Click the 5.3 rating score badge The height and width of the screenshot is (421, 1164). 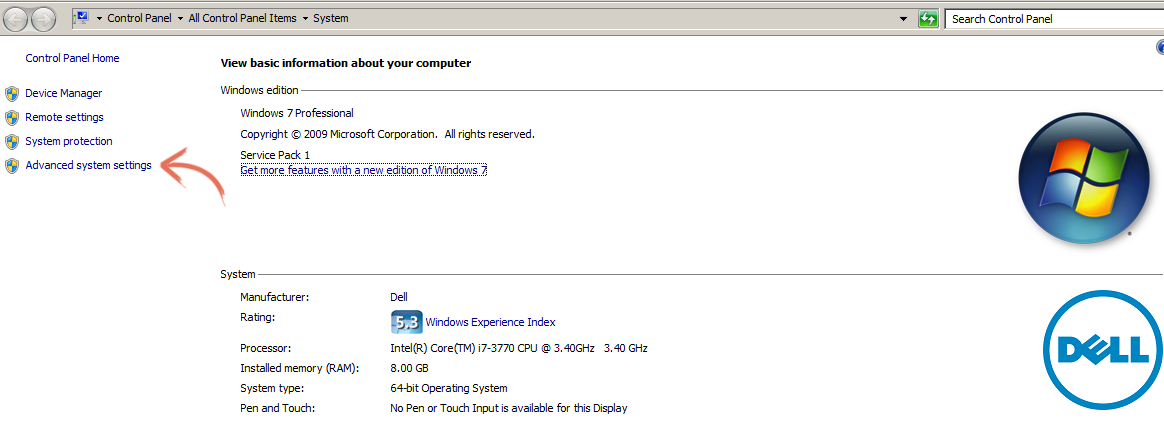406,322
